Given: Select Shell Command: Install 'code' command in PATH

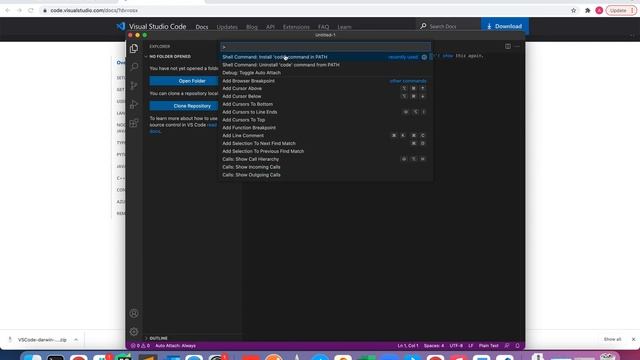Looking at the screenshot, I should click(x=325, y=57).
